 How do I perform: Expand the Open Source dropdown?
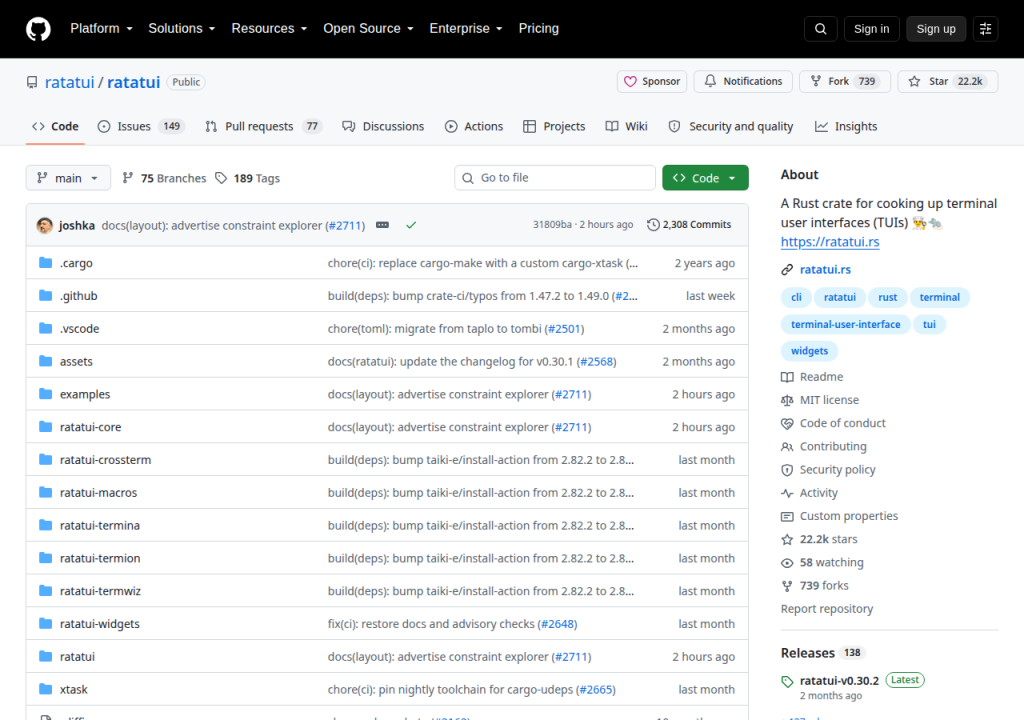[368, 29]
